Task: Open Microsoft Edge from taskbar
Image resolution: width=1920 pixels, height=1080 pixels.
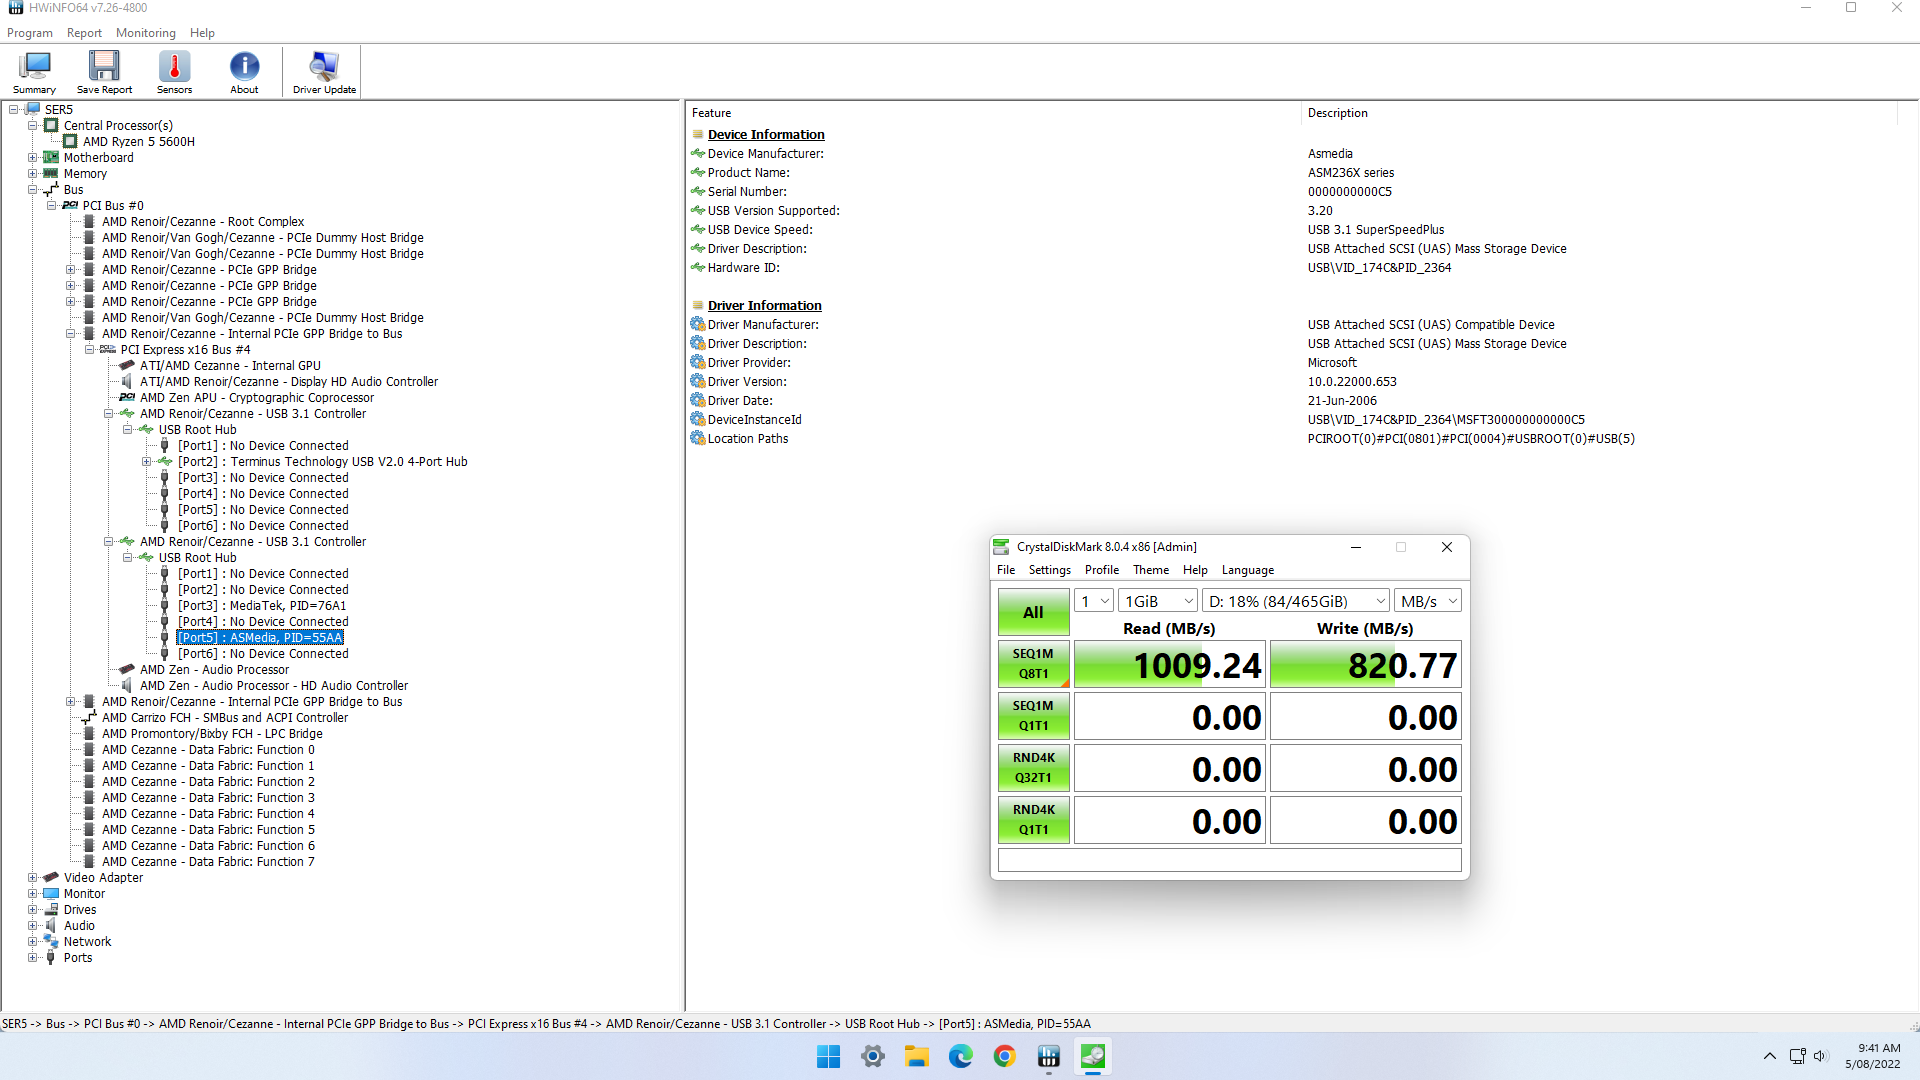Action: (x=961, y=1057)
